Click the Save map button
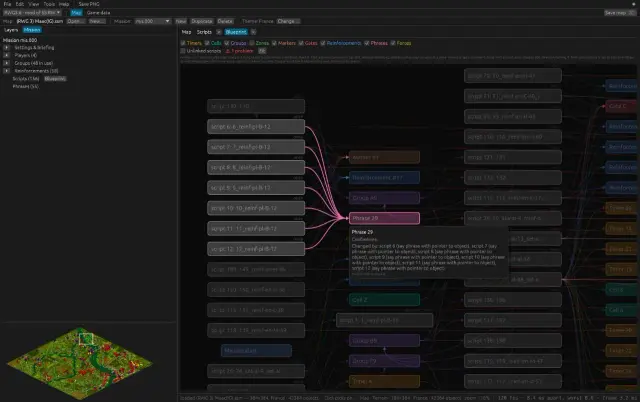Viewport: 640px width, 402px height. click(x=620, y=13)
